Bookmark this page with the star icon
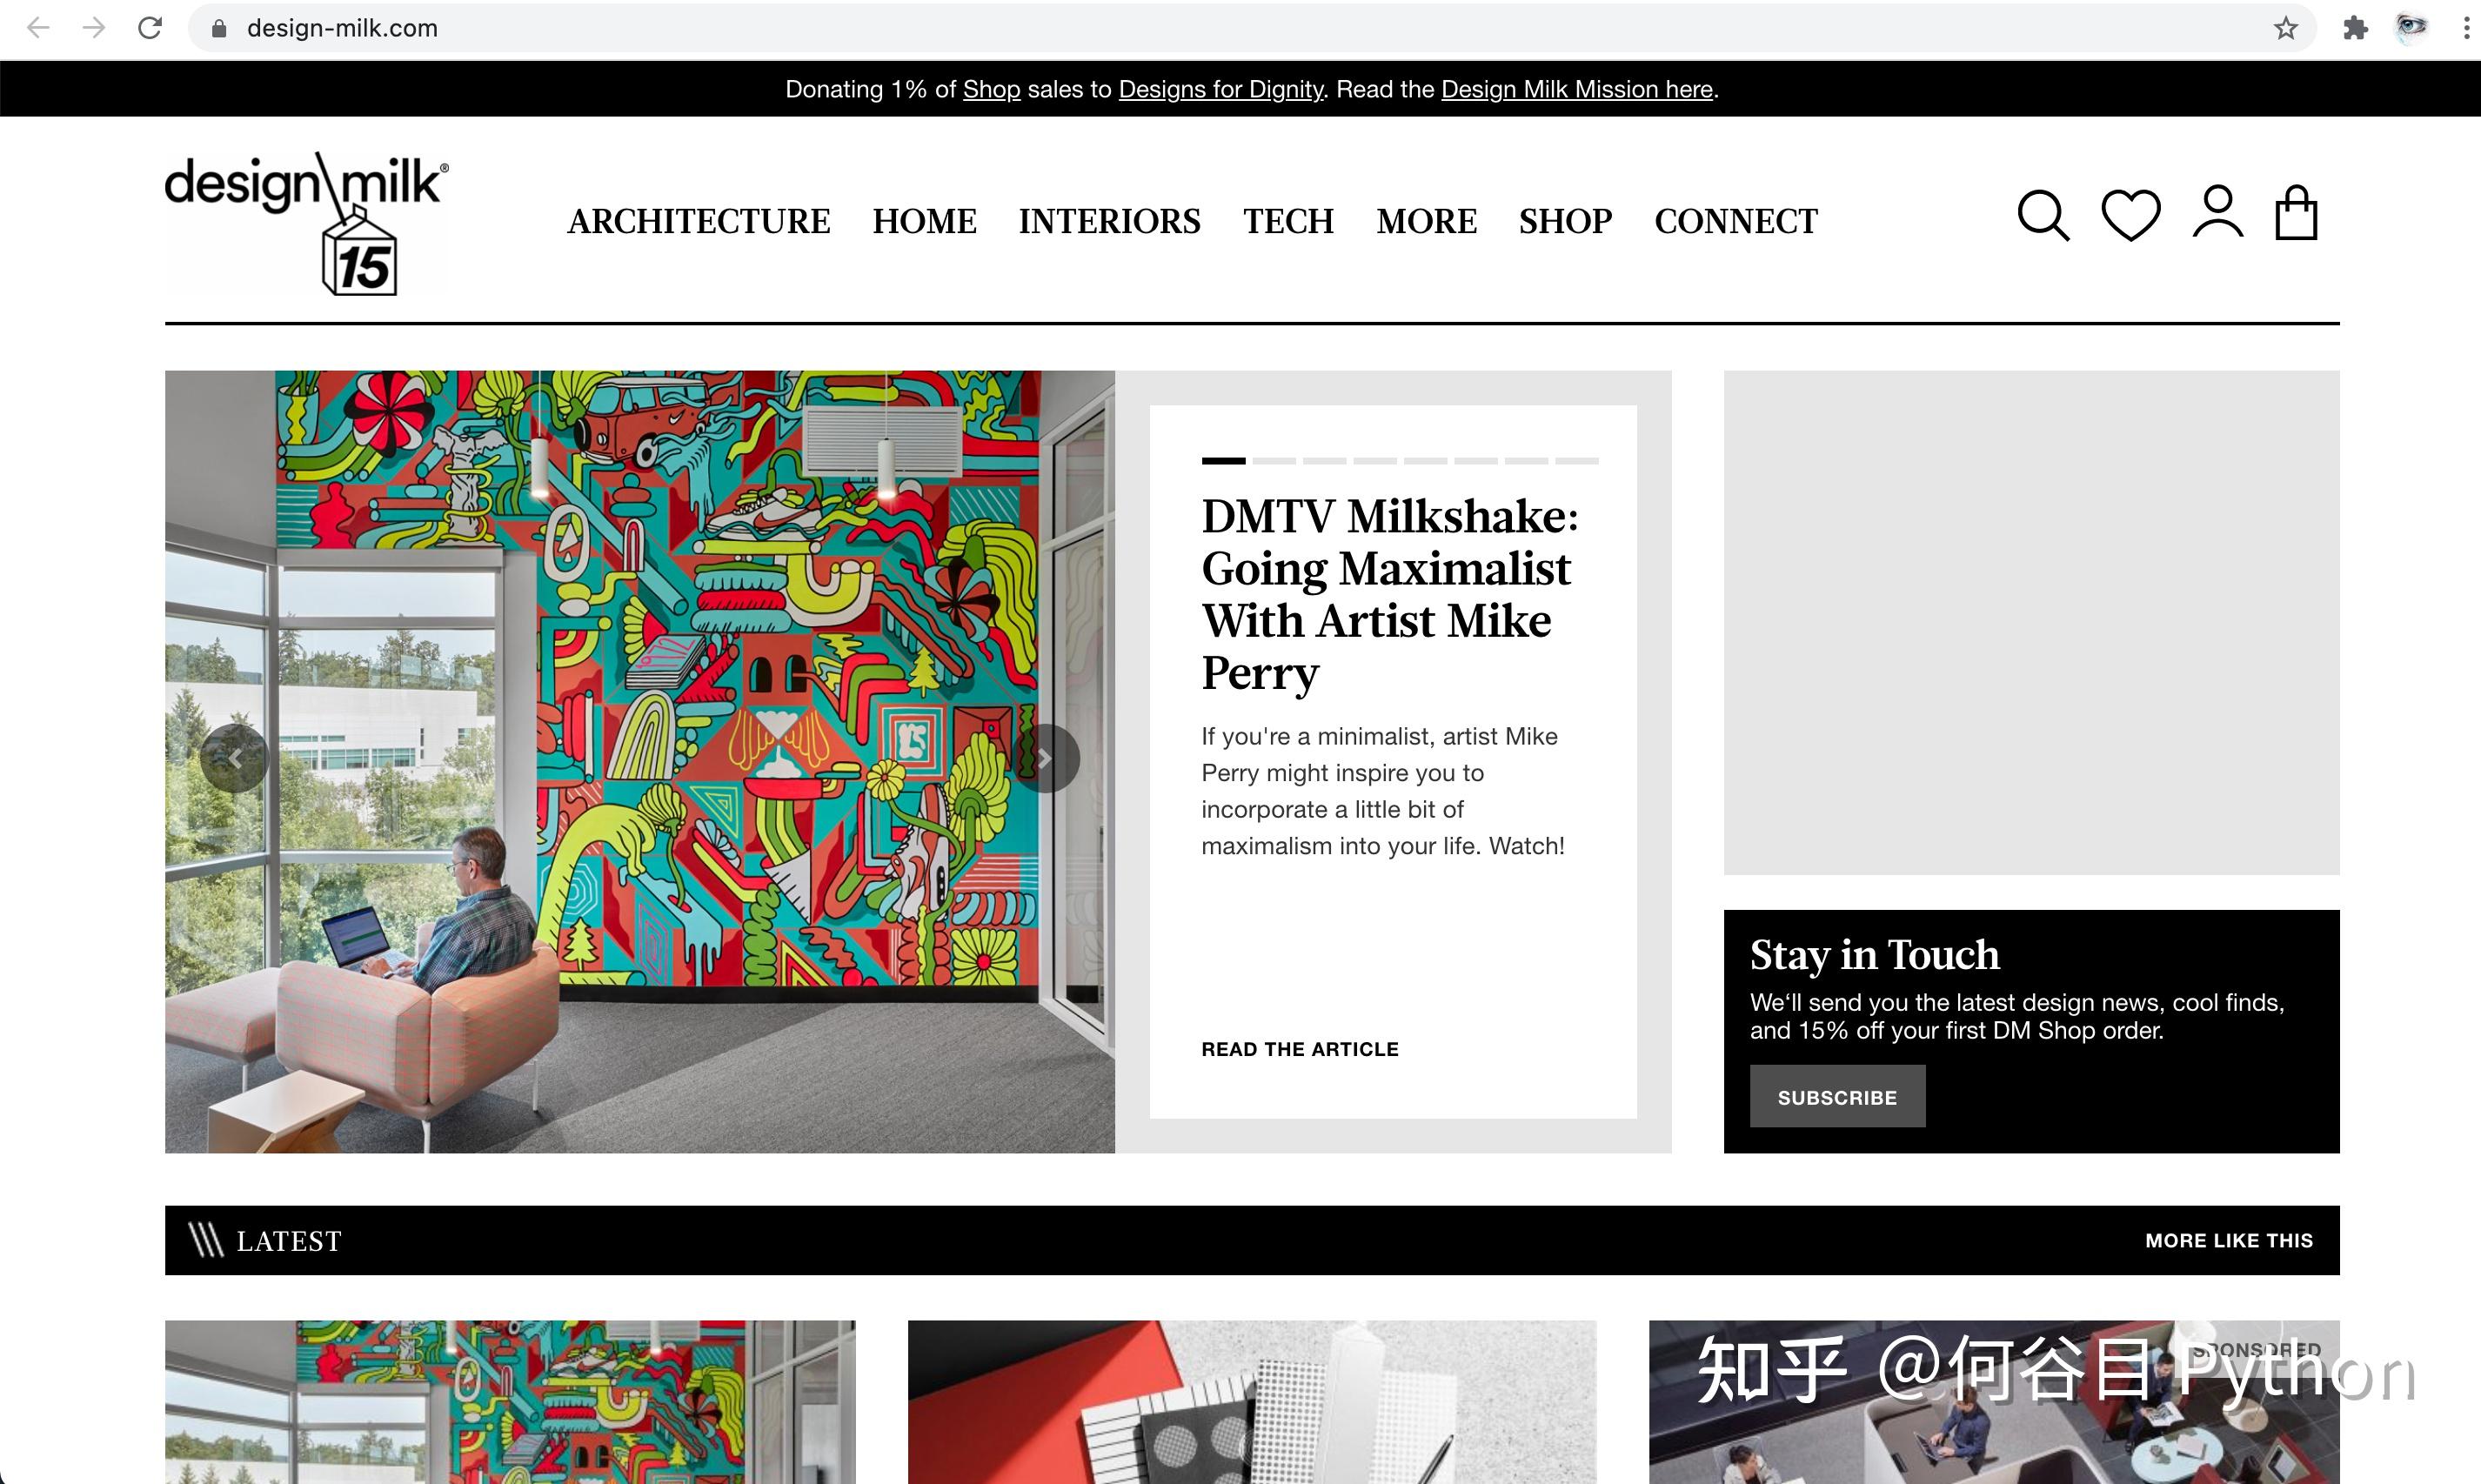This screenshot has width=2481, height=1484. click(2285, 28)
